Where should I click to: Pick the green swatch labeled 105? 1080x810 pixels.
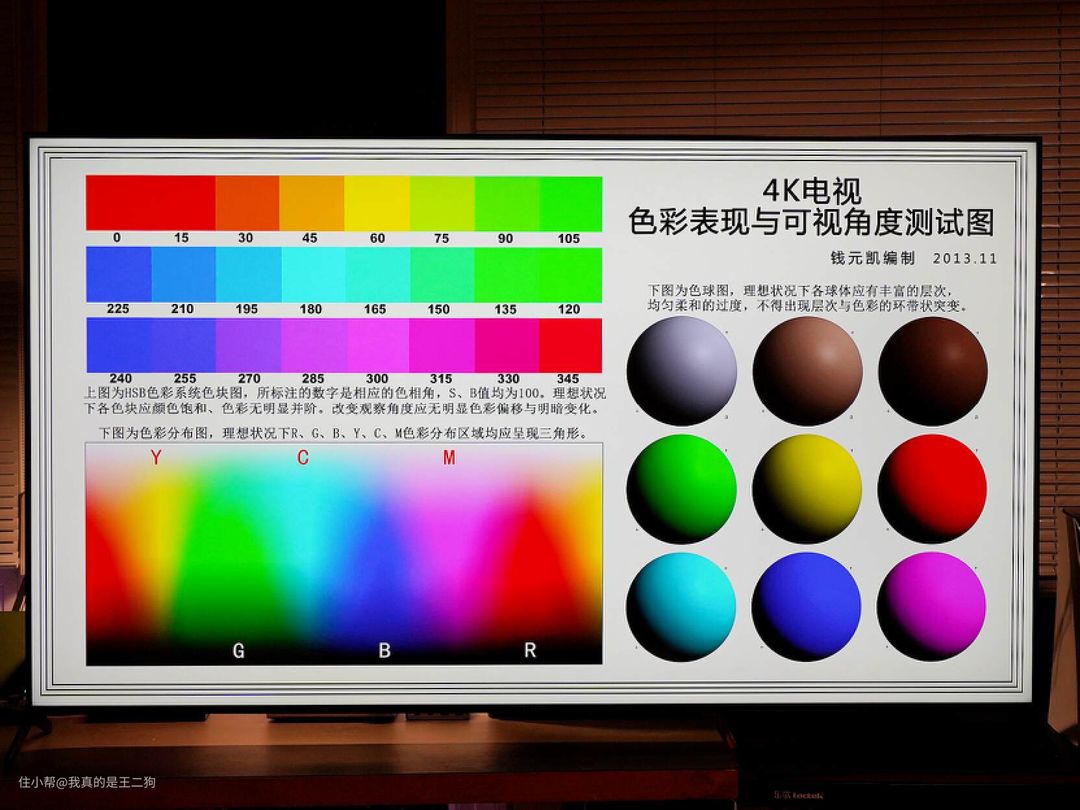571,203
